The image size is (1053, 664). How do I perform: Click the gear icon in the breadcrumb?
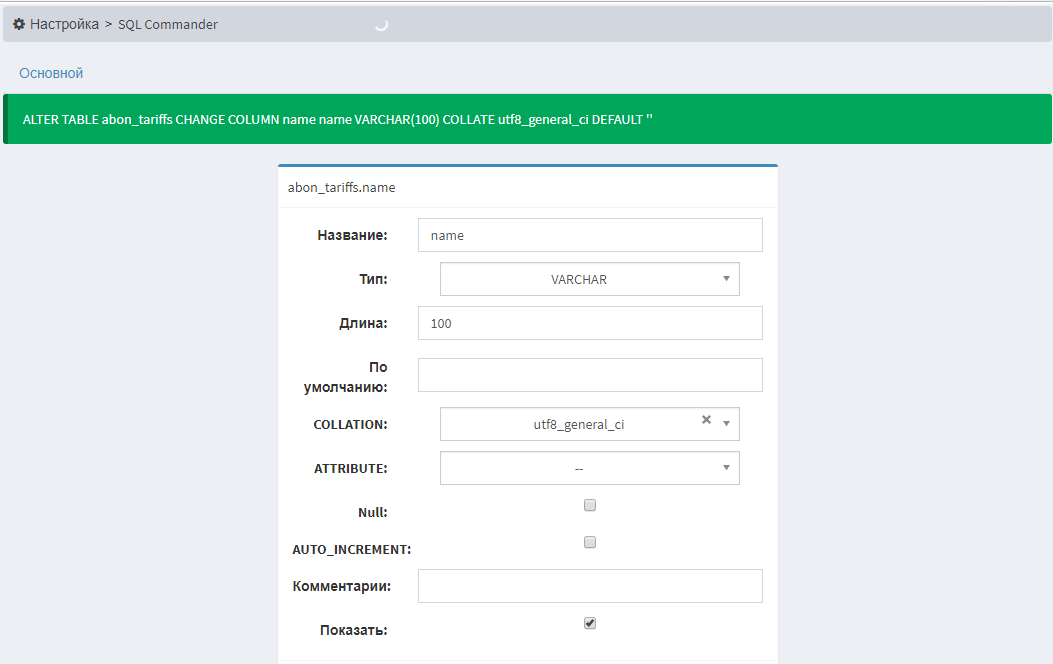point(19,24)
